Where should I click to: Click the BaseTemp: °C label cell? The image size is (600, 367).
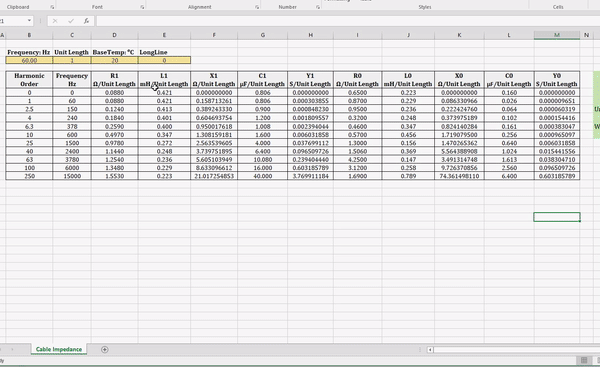(114, 52)
